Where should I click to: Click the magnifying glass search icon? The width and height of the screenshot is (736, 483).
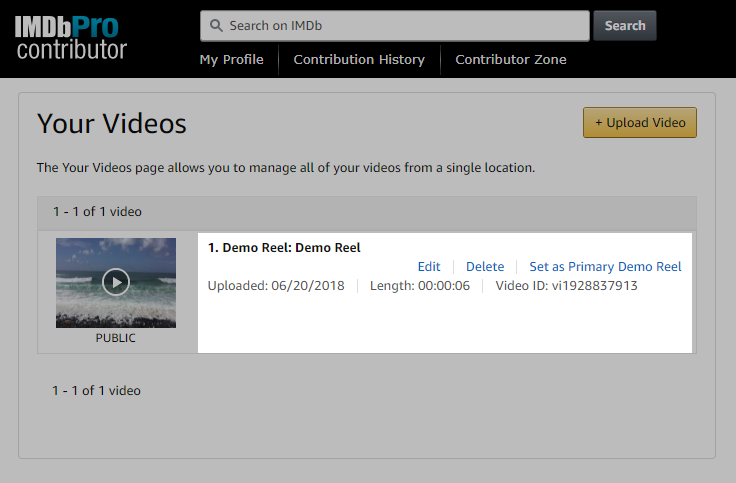215,26
